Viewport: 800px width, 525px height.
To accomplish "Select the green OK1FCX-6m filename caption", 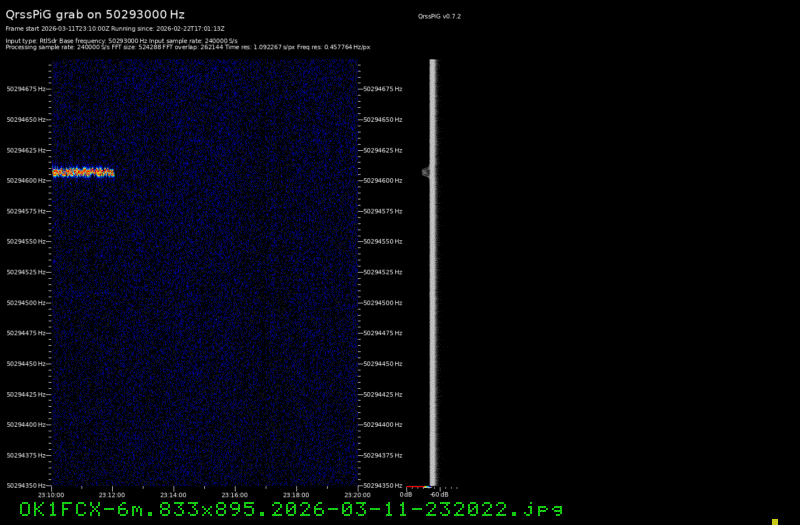I will pos(290,510).
